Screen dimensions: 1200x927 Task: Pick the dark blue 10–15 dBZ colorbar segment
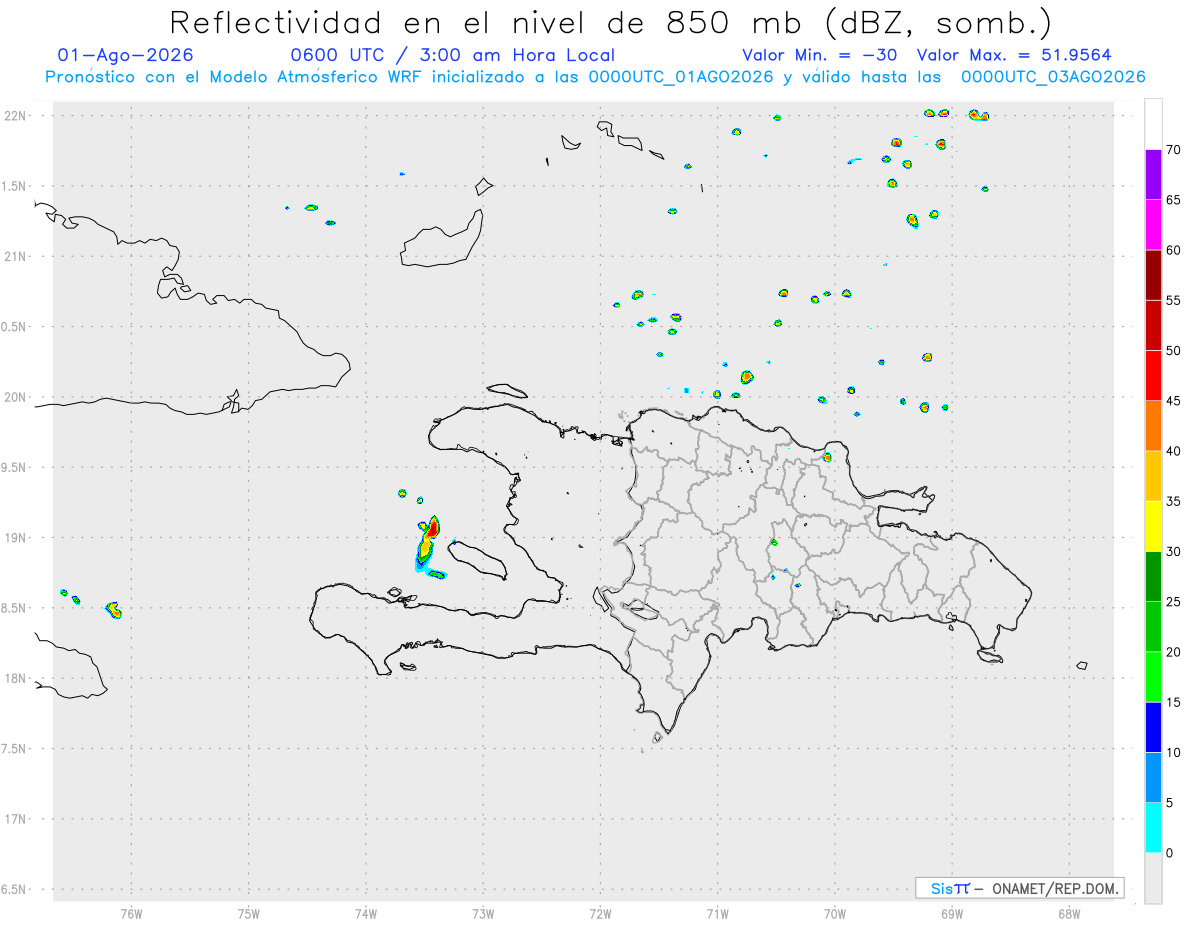[1153, 727]
